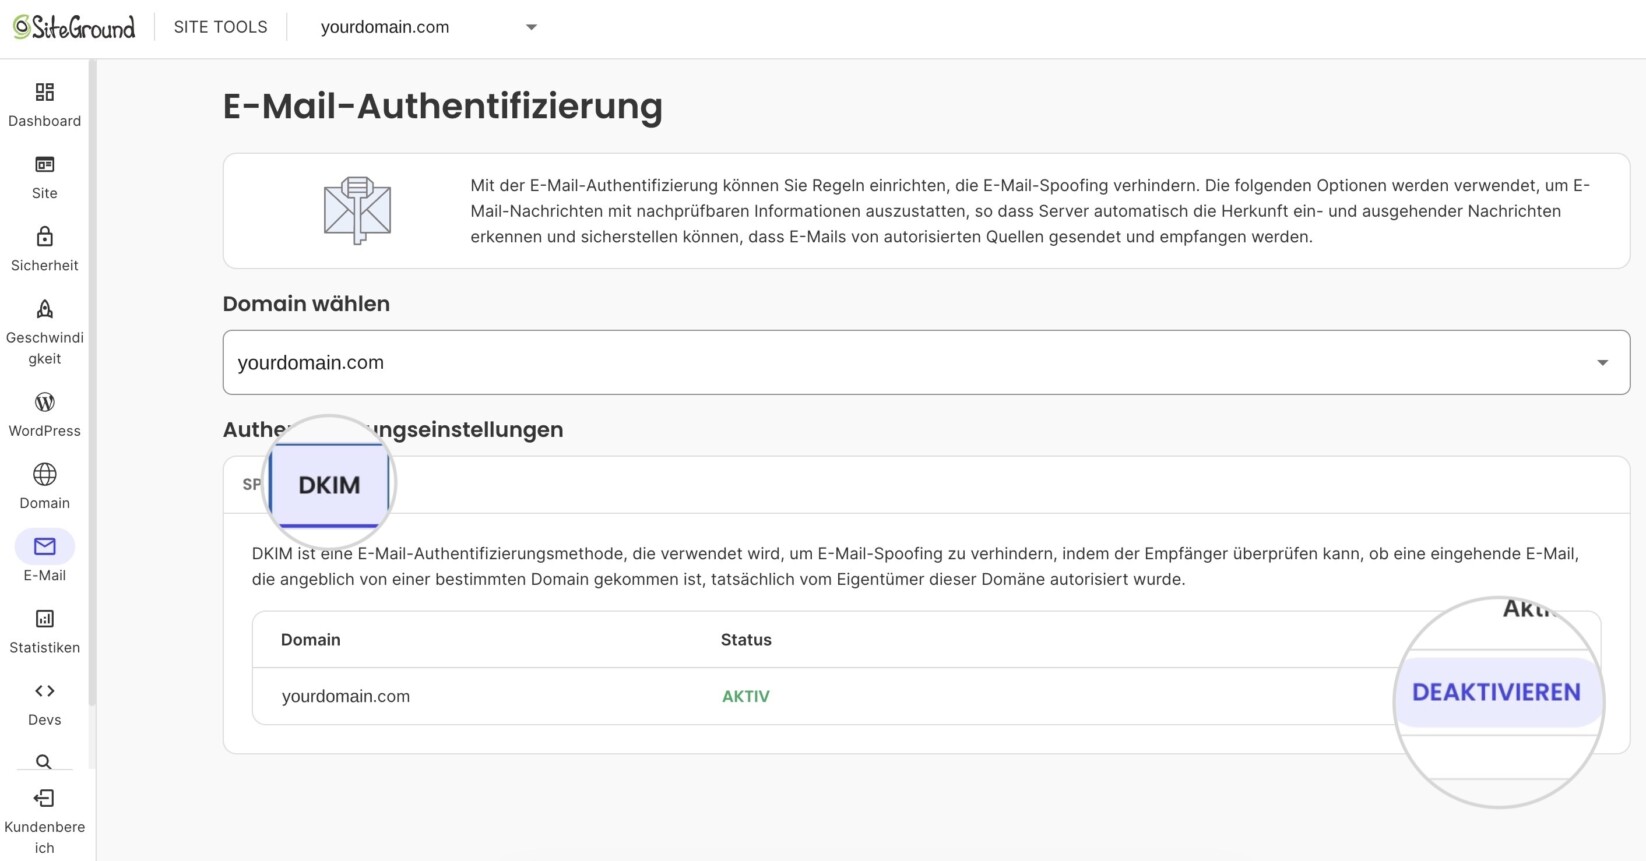Screen dimensions: 1646x861
Task: Open the Site section icon
Action: click(44, 164)
